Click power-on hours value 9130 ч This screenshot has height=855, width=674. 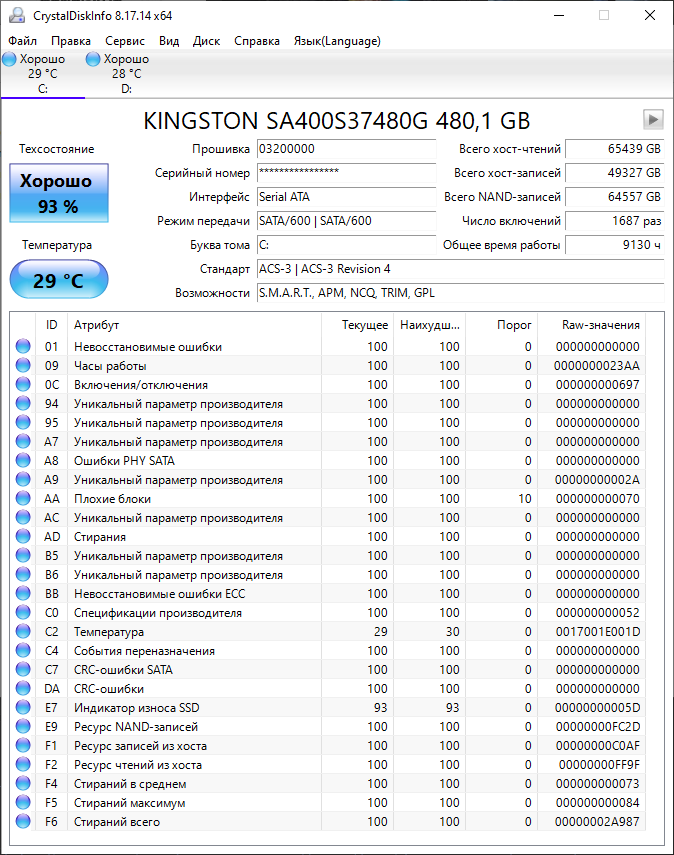coord(615,245)
